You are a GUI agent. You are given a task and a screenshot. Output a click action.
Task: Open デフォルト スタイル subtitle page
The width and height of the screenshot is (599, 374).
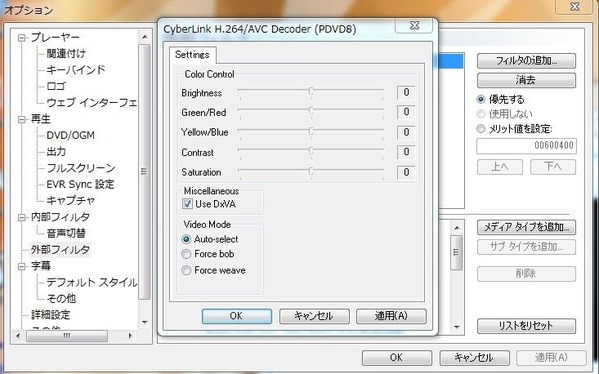(91, 282)
